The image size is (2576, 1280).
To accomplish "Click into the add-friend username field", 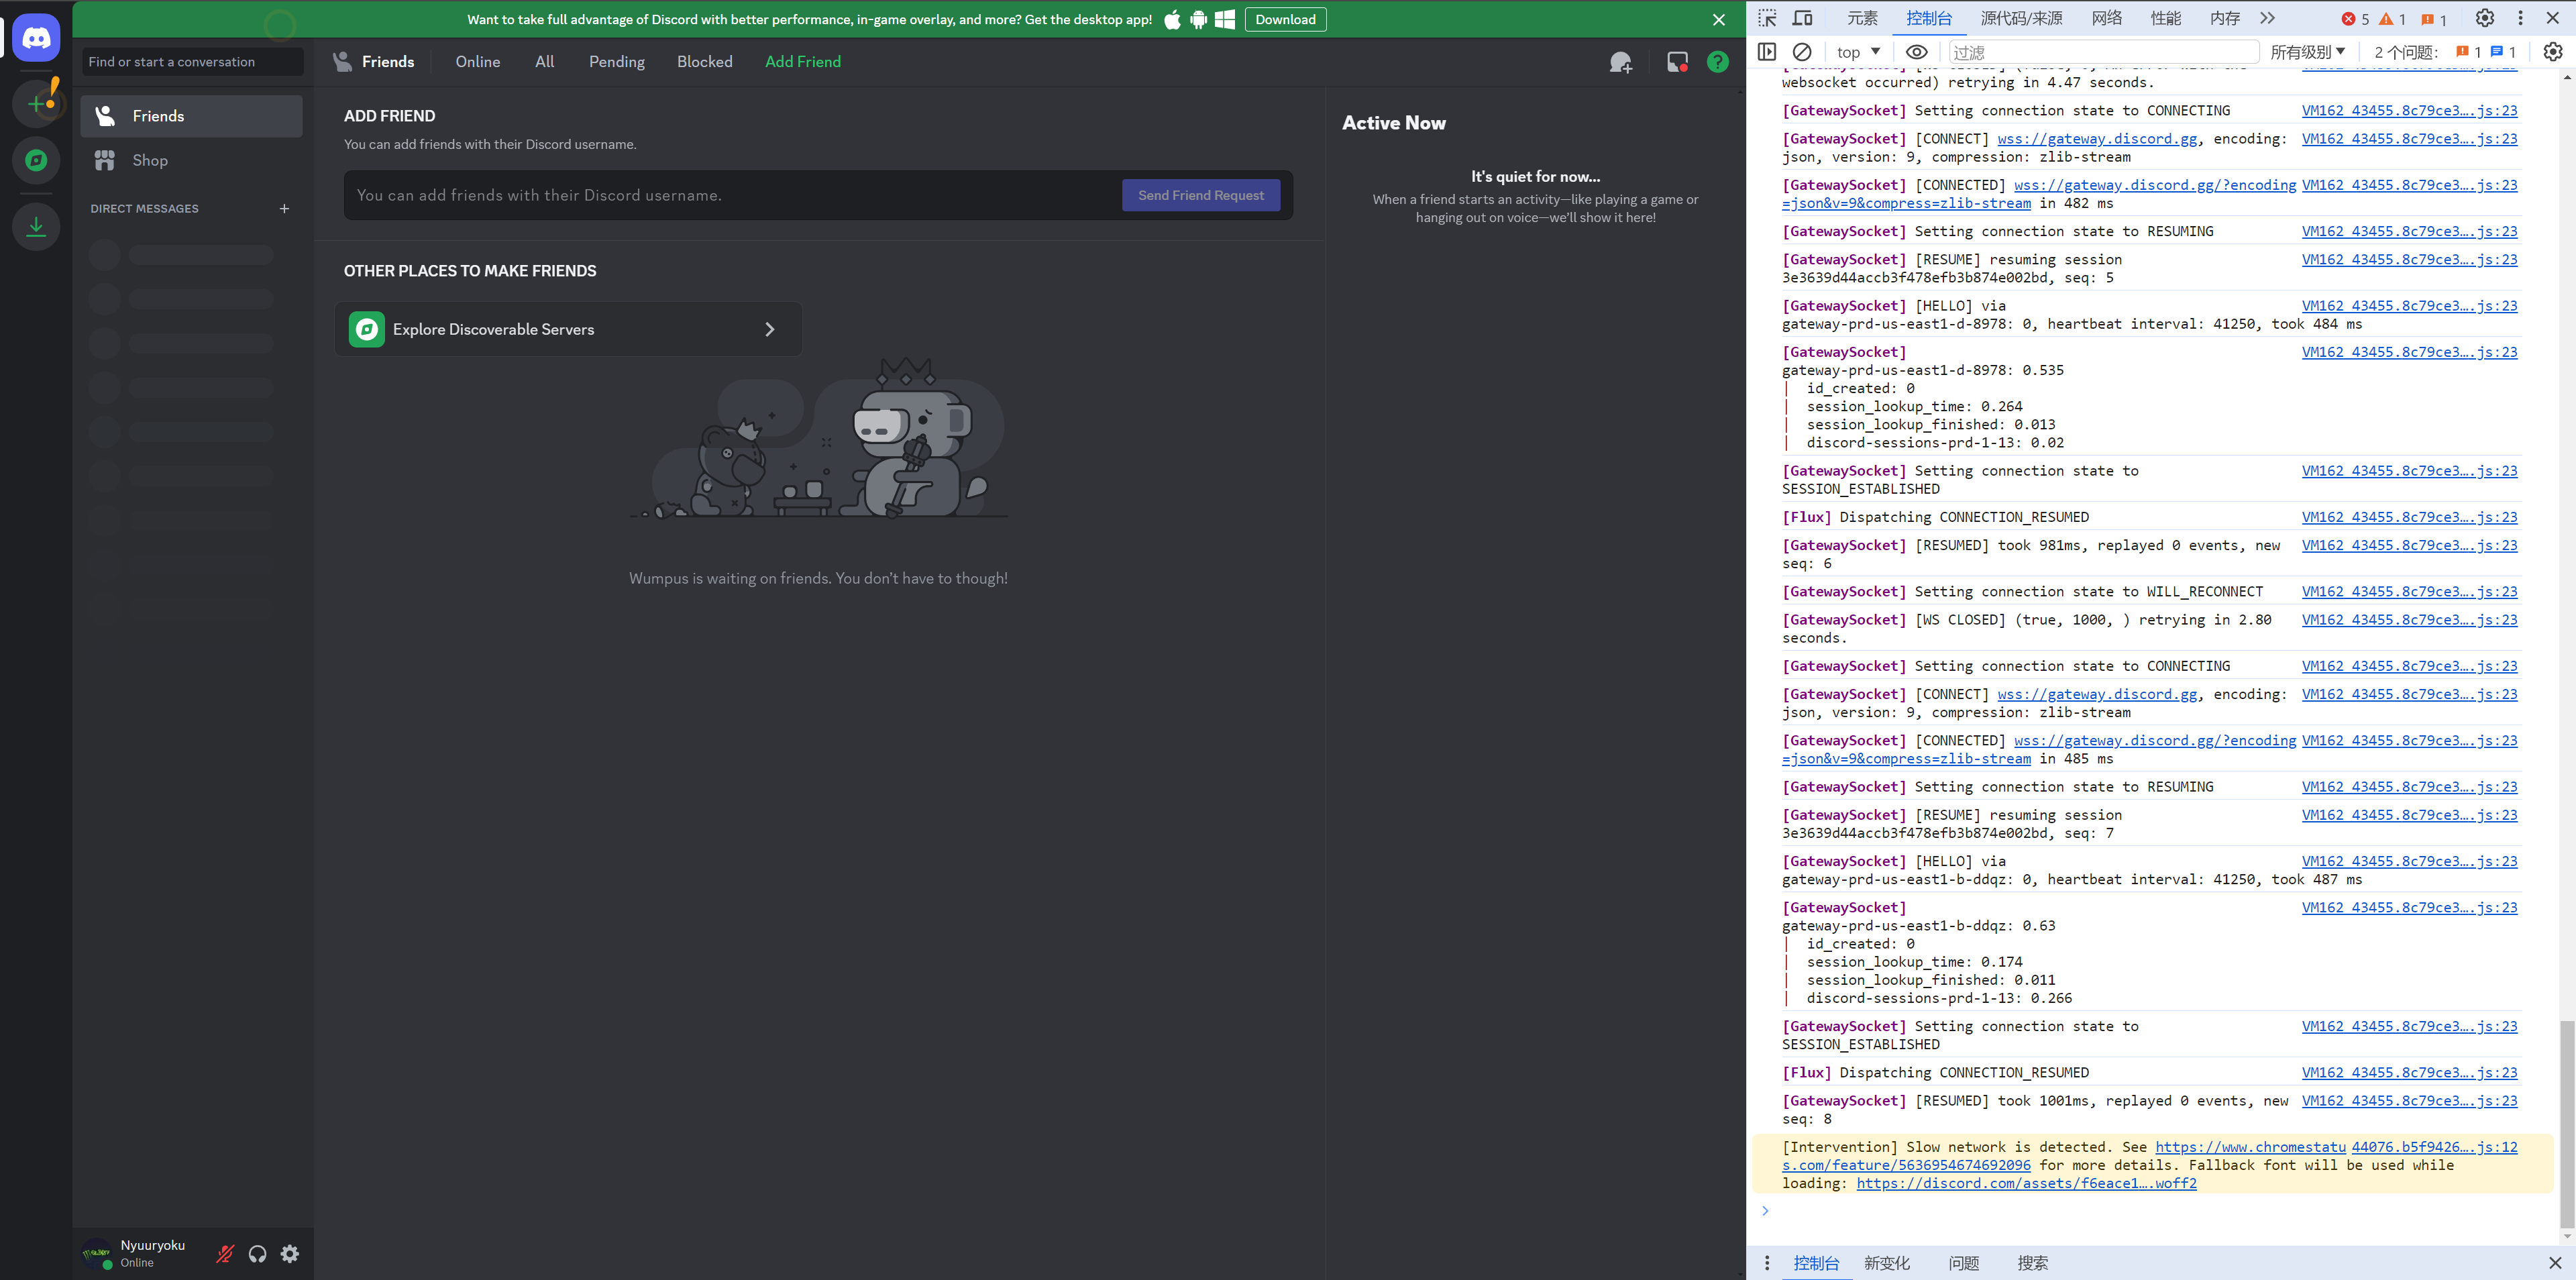I will tap(735, 195).
